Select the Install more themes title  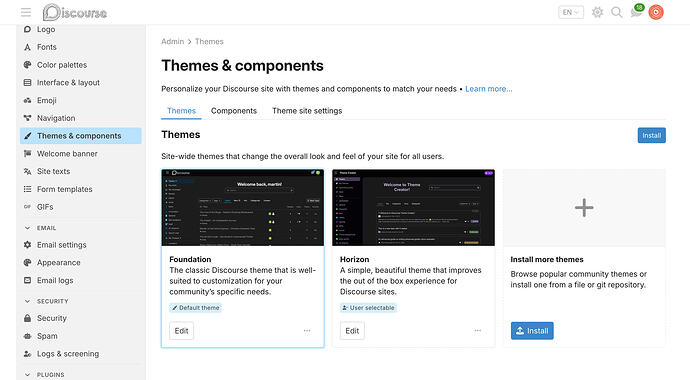click(x=547, y=259)
